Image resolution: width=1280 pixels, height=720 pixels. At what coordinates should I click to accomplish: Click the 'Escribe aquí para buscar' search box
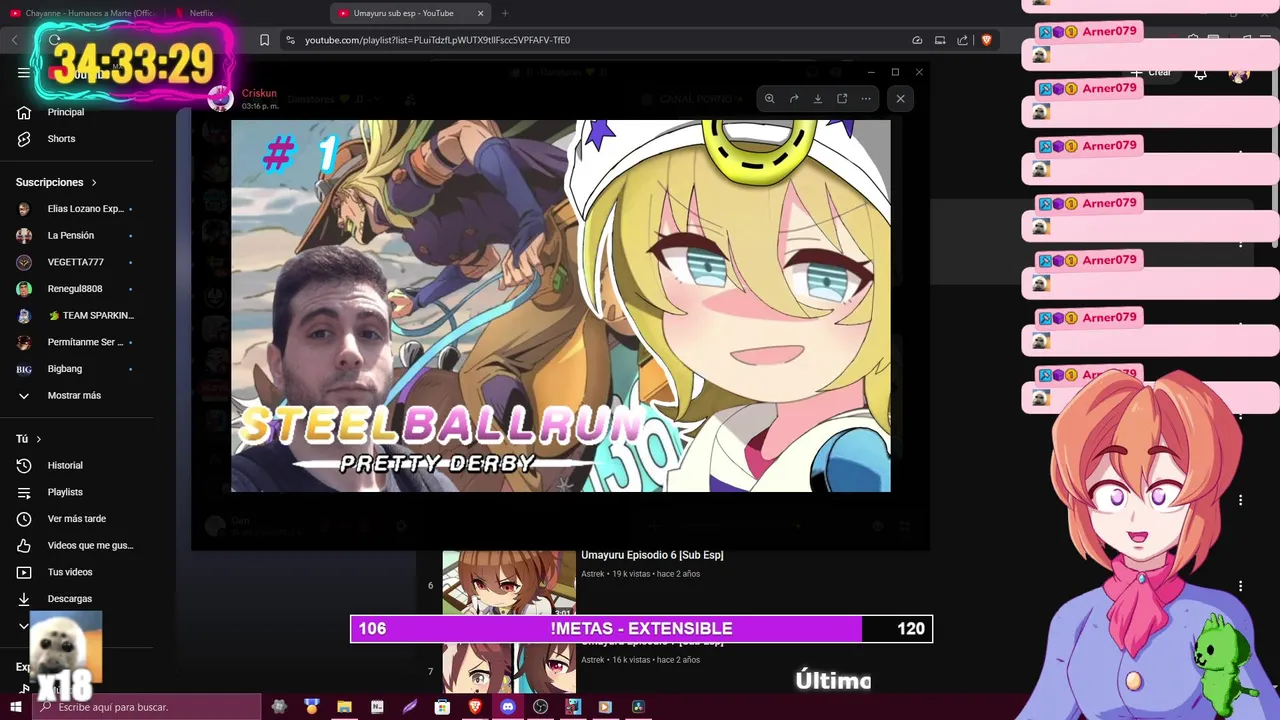(x=146, y=707)
